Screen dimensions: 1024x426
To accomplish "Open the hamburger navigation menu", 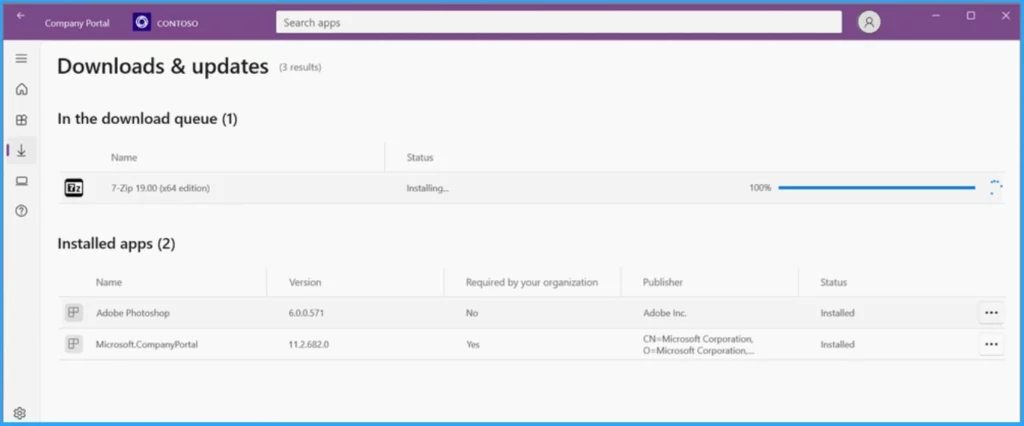I will 22,59.
